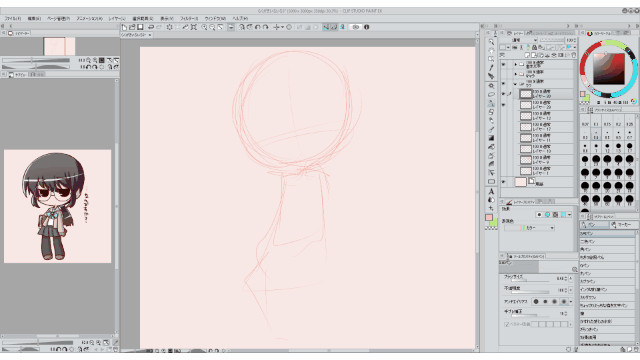Click magnifier icon in Tool Property preview
This screenshot has width=640, height=360.
(x=575, y=269)
